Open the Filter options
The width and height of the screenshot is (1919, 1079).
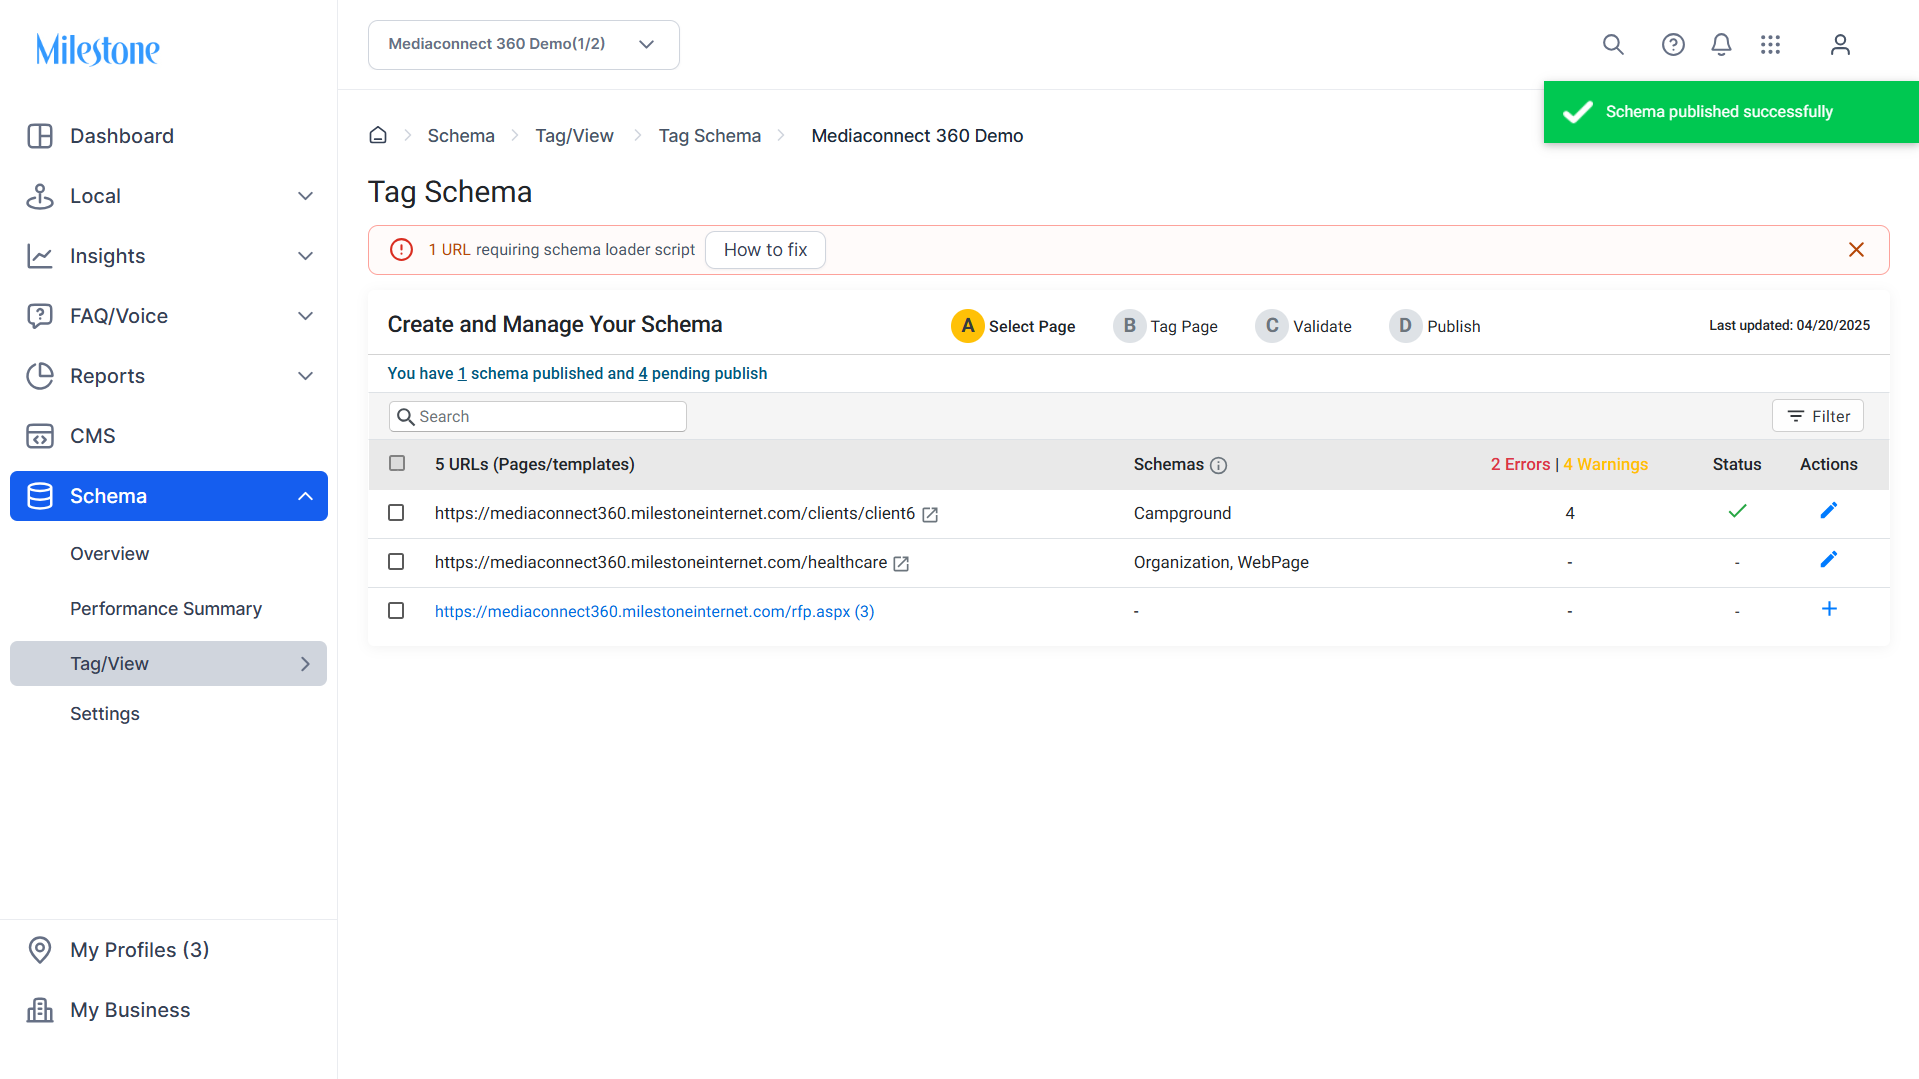1818,416
